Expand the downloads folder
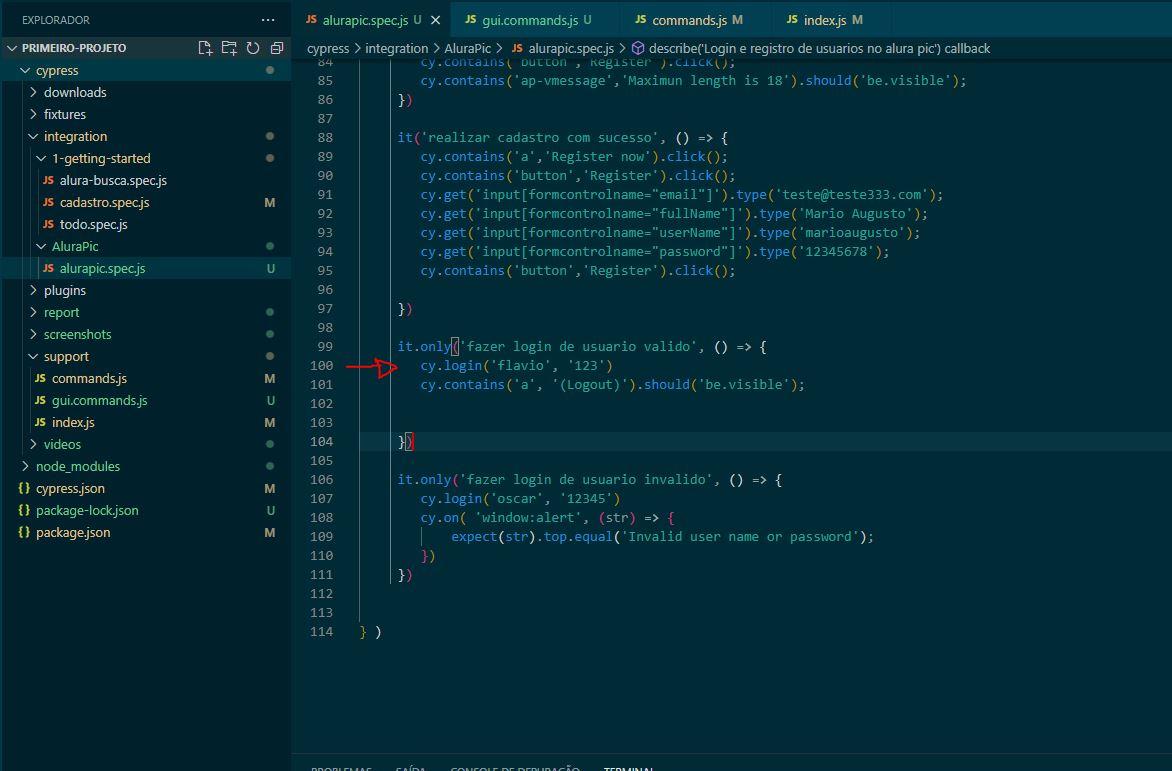Screen dimensions: 1172x771 [75, 92]
